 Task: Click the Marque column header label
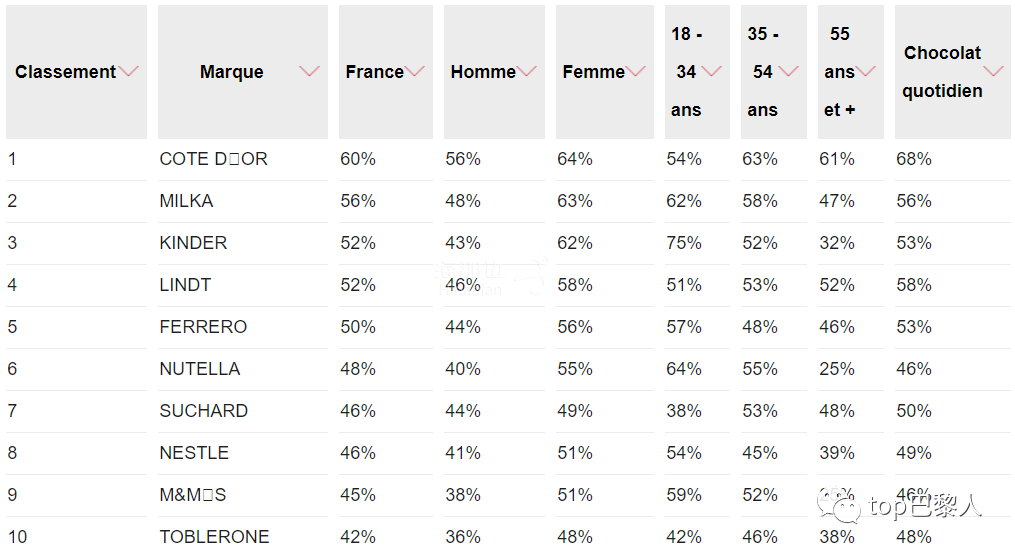pyautogui.click(x=232, y=71)
